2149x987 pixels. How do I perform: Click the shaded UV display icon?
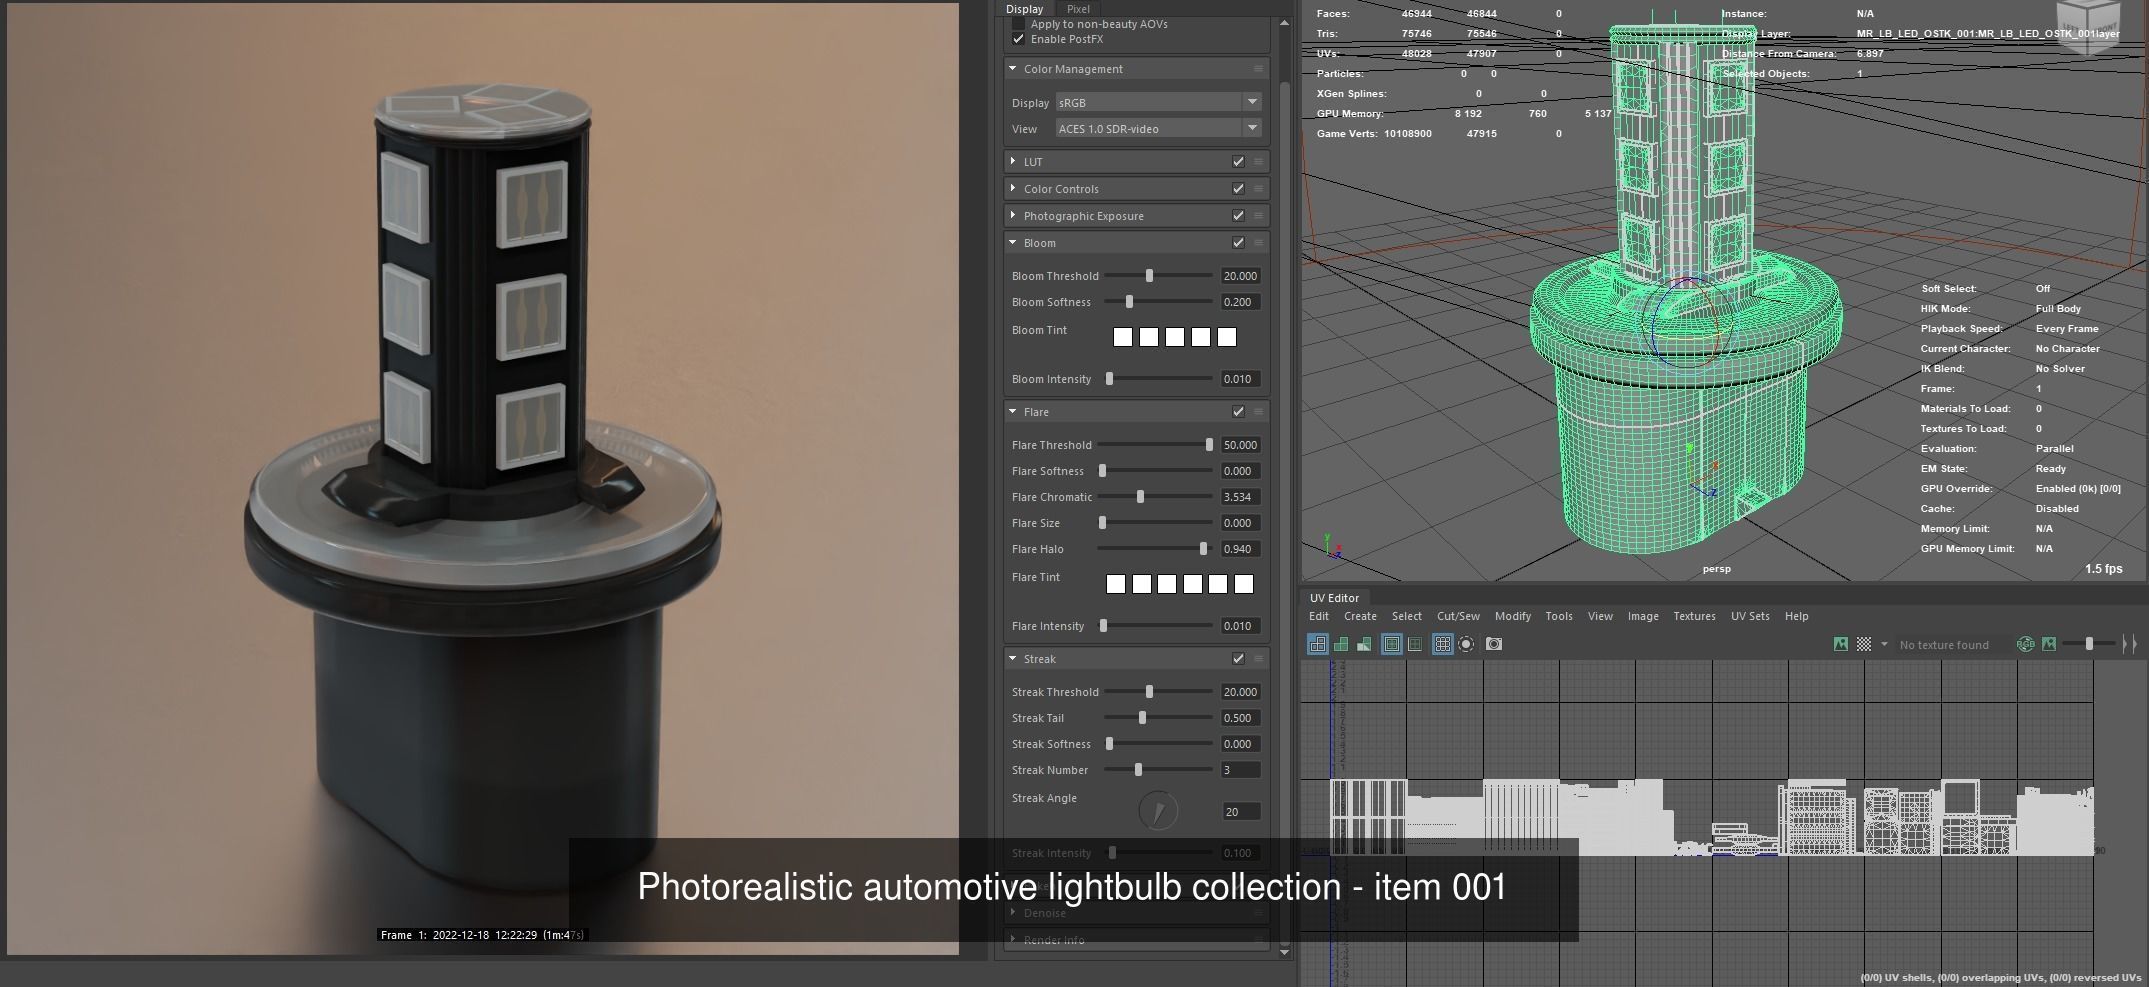tap(1341, 645)
